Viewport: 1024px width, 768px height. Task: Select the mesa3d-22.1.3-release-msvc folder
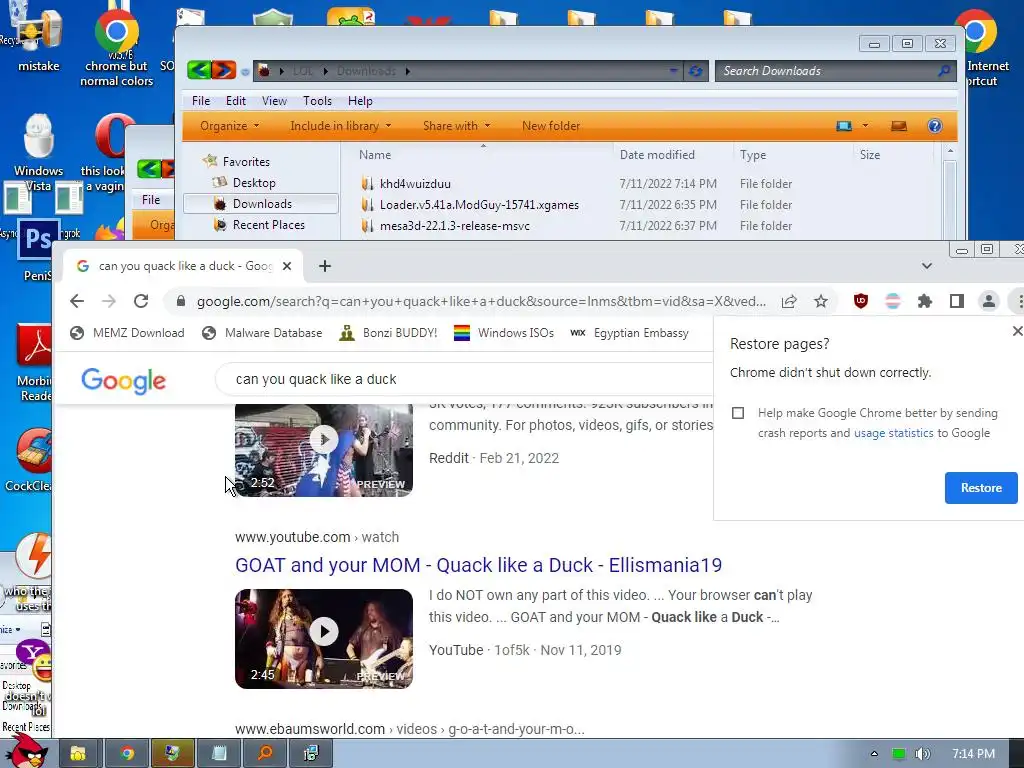[x=455, y=226]
